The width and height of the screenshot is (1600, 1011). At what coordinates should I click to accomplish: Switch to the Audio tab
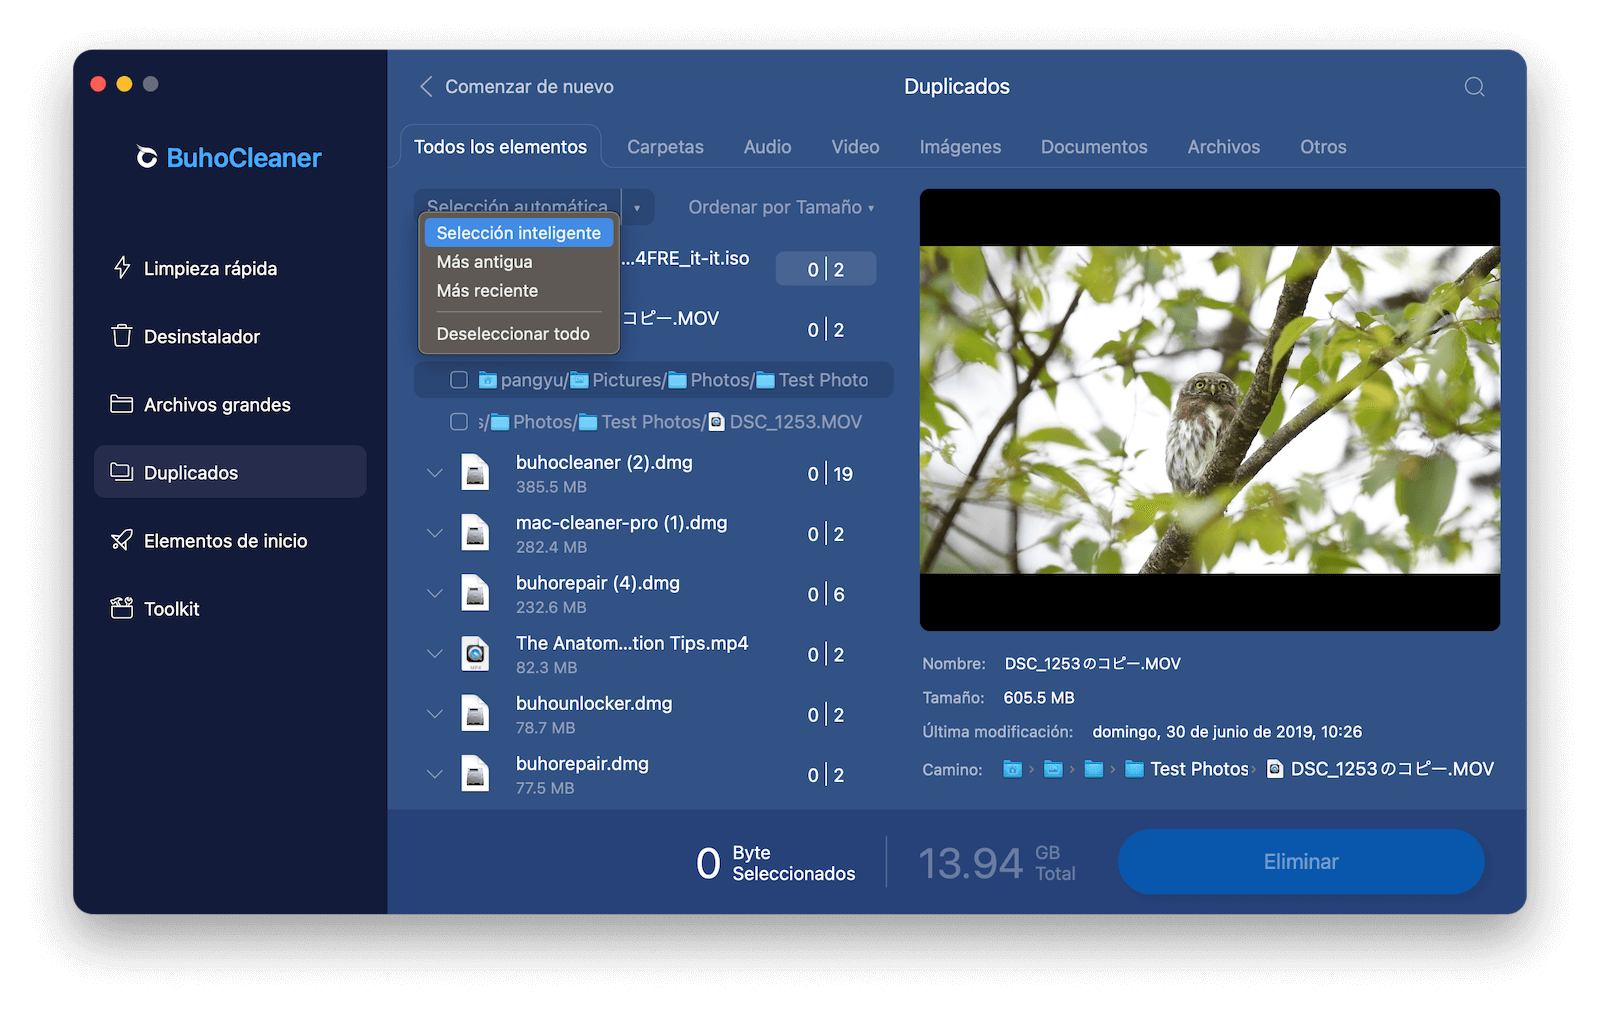tap(767, 147)
